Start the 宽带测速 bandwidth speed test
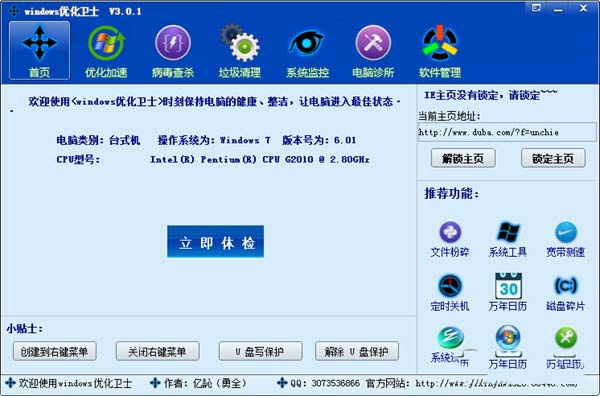The height and width of the screenshot is (396, 600). pos(566,239)
